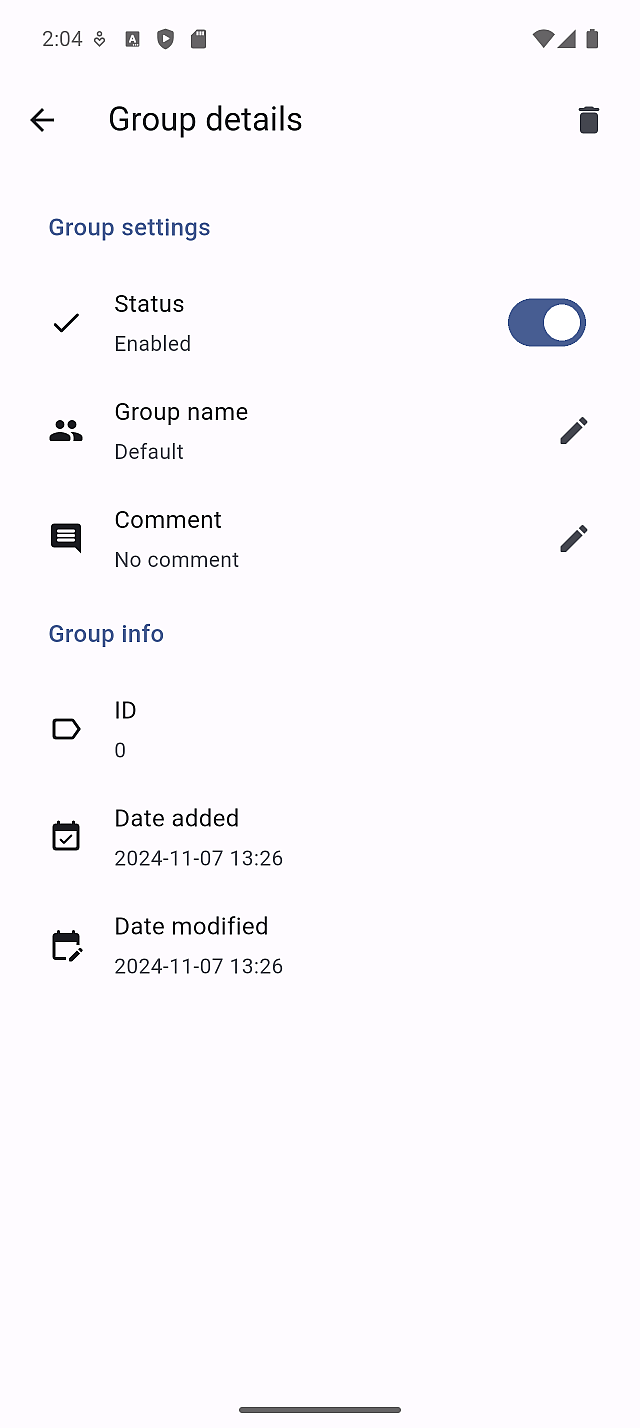Tap the Group info section header
Screen dimensions: 640x1428
106,634
